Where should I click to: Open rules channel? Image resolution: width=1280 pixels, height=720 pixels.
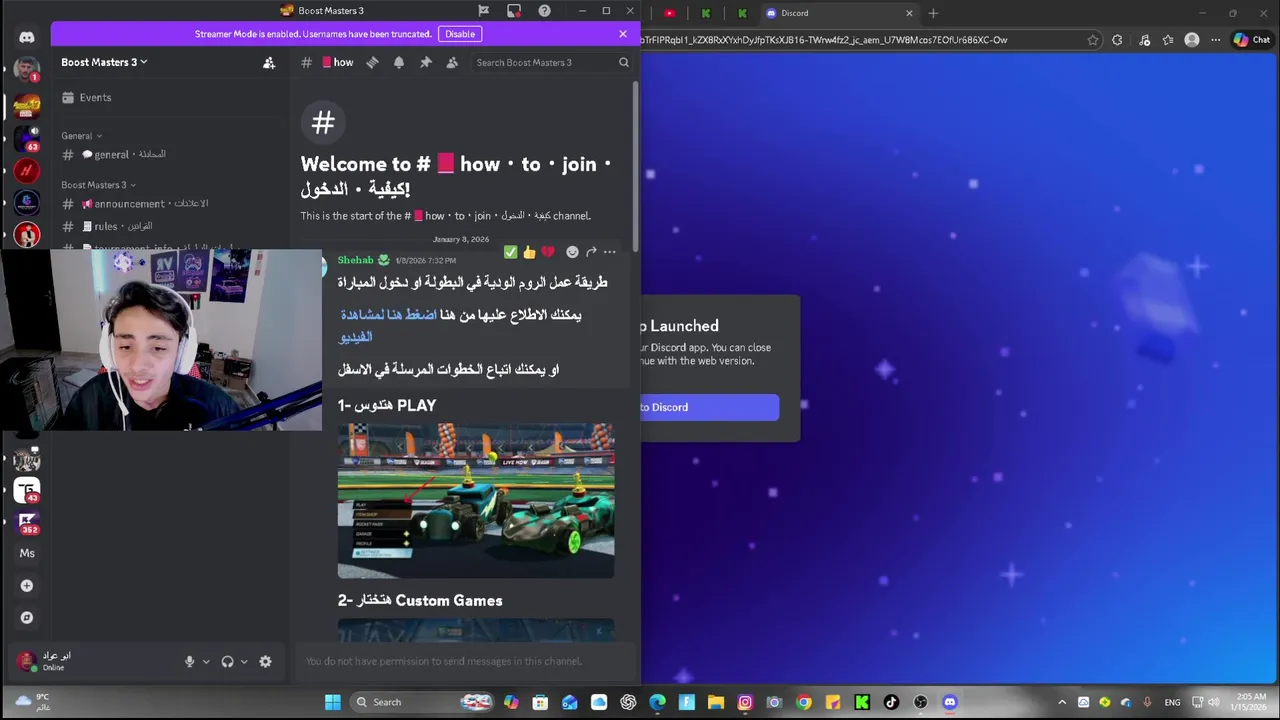tap(172, 227)
